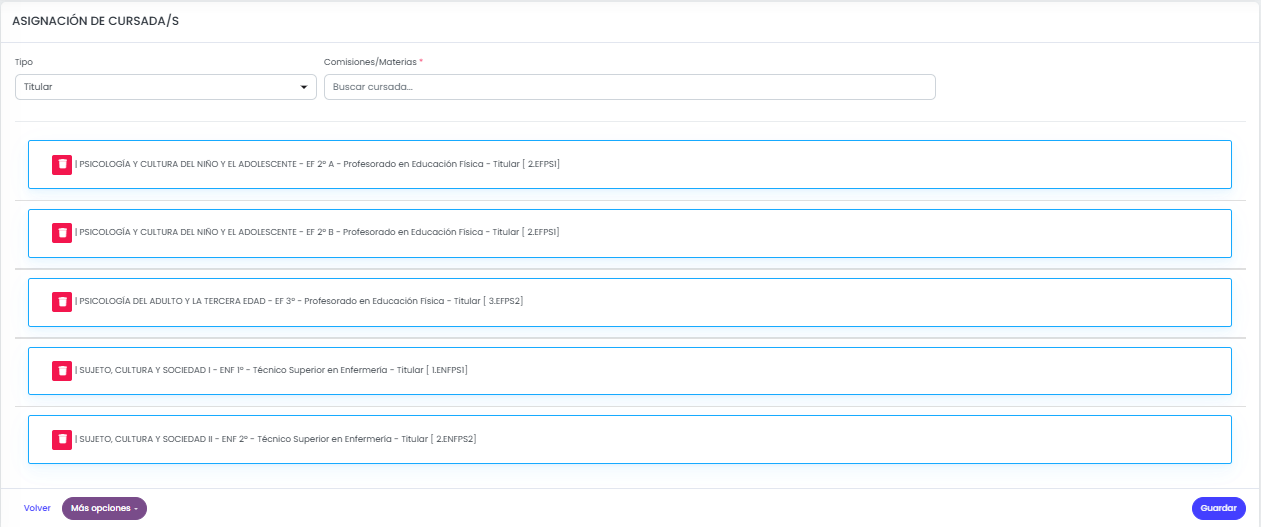The width and height of the screenshot is (1261, 527).
Task: Save with the Guardar button
Action: tap(1219, 508)
